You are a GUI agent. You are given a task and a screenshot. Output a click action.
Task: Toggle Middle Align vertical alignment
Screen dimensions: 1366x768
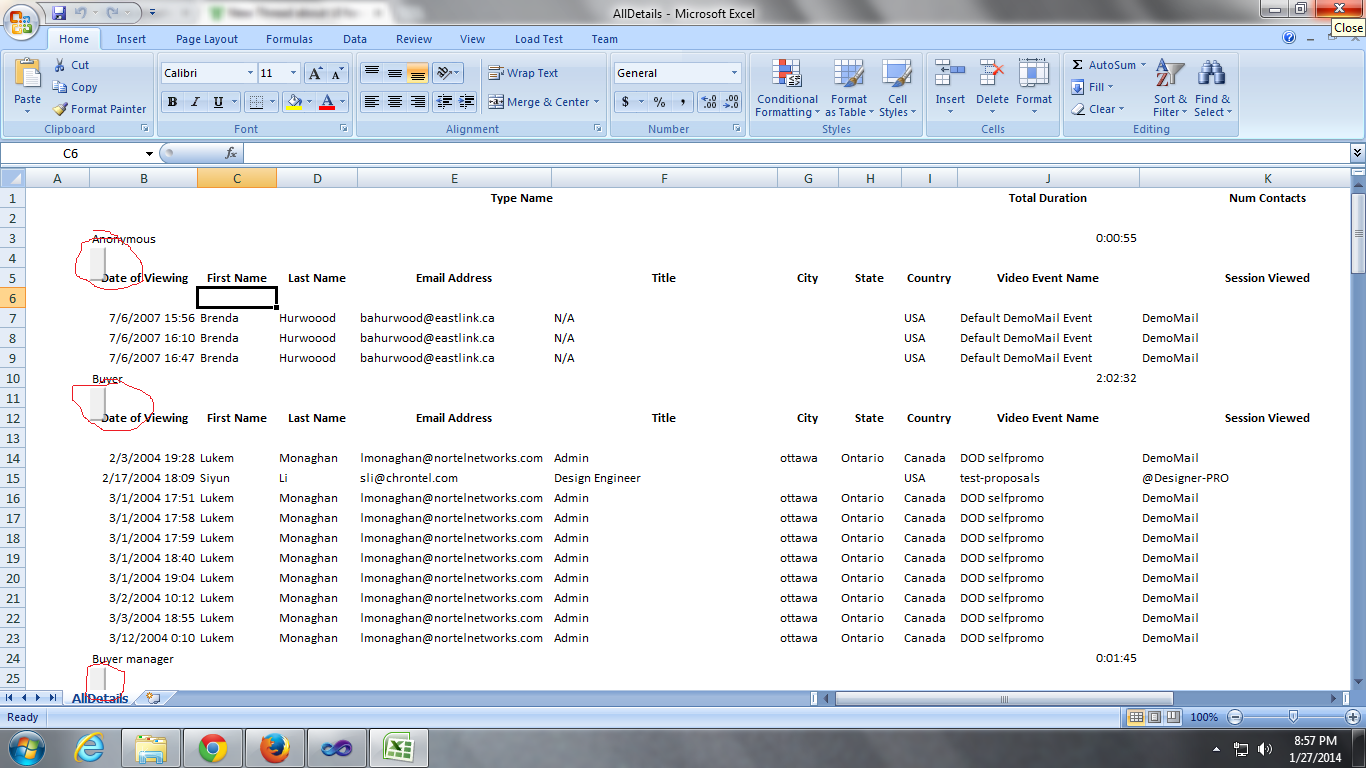395,73
